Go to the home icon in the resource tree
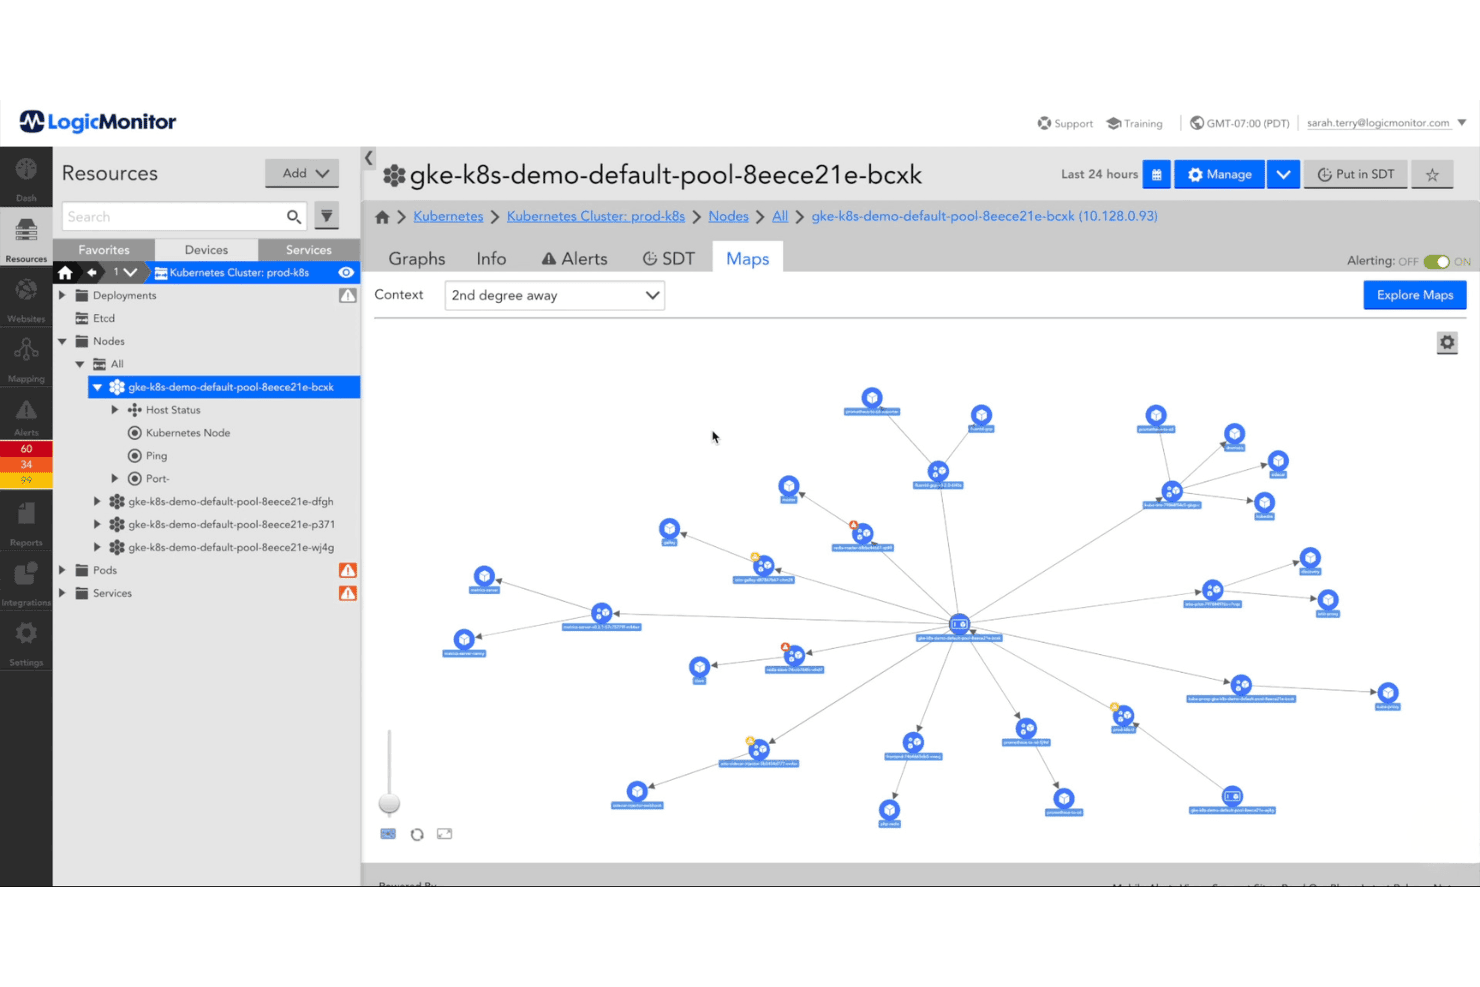This screenshot has height=987, width=1480. click(x=65, y=272)
